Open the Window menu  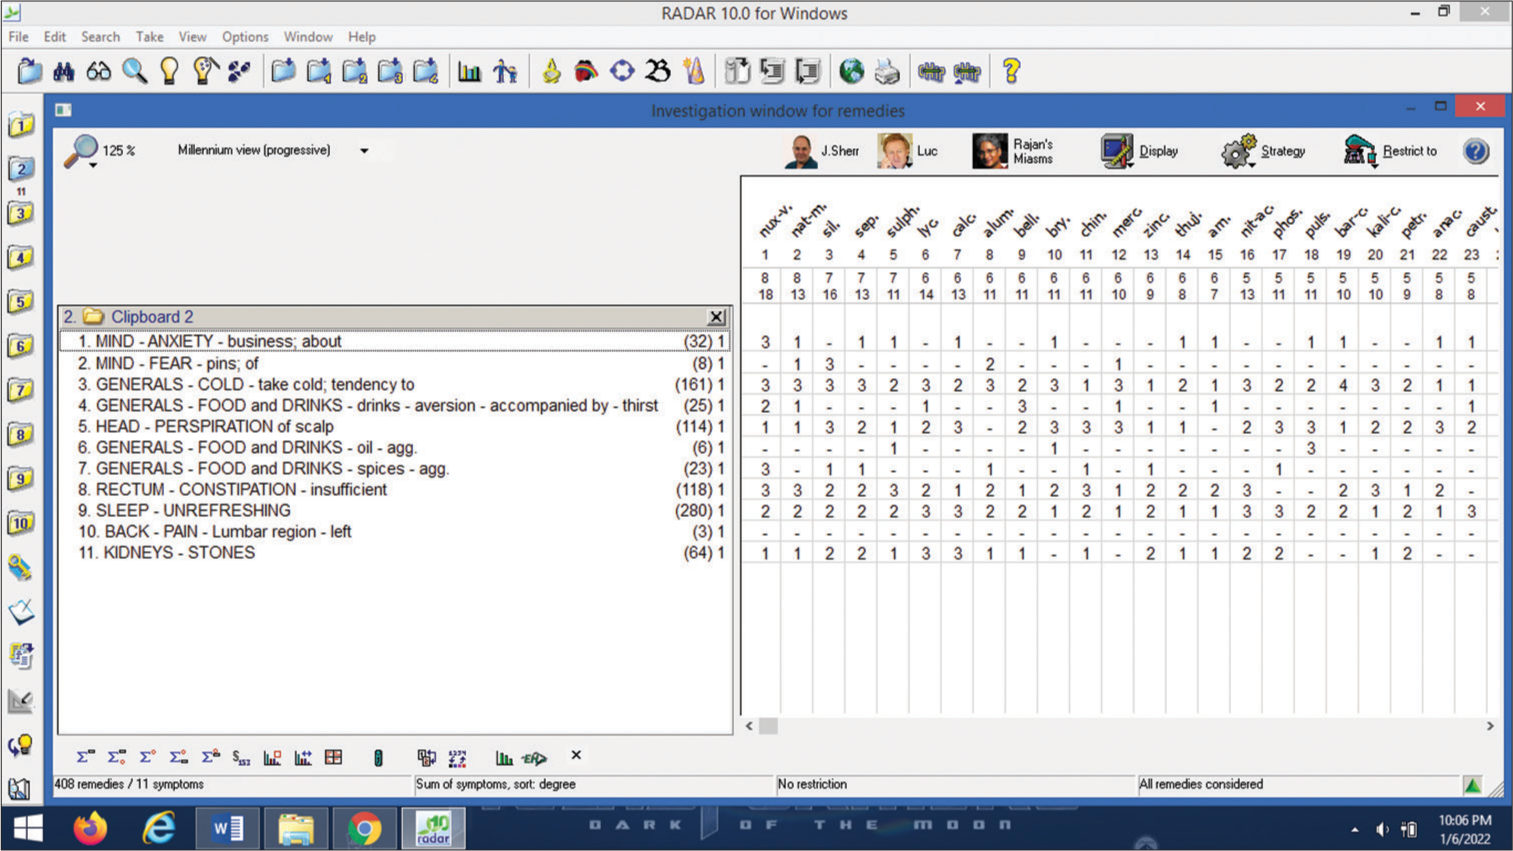click(x=308, y=37)
